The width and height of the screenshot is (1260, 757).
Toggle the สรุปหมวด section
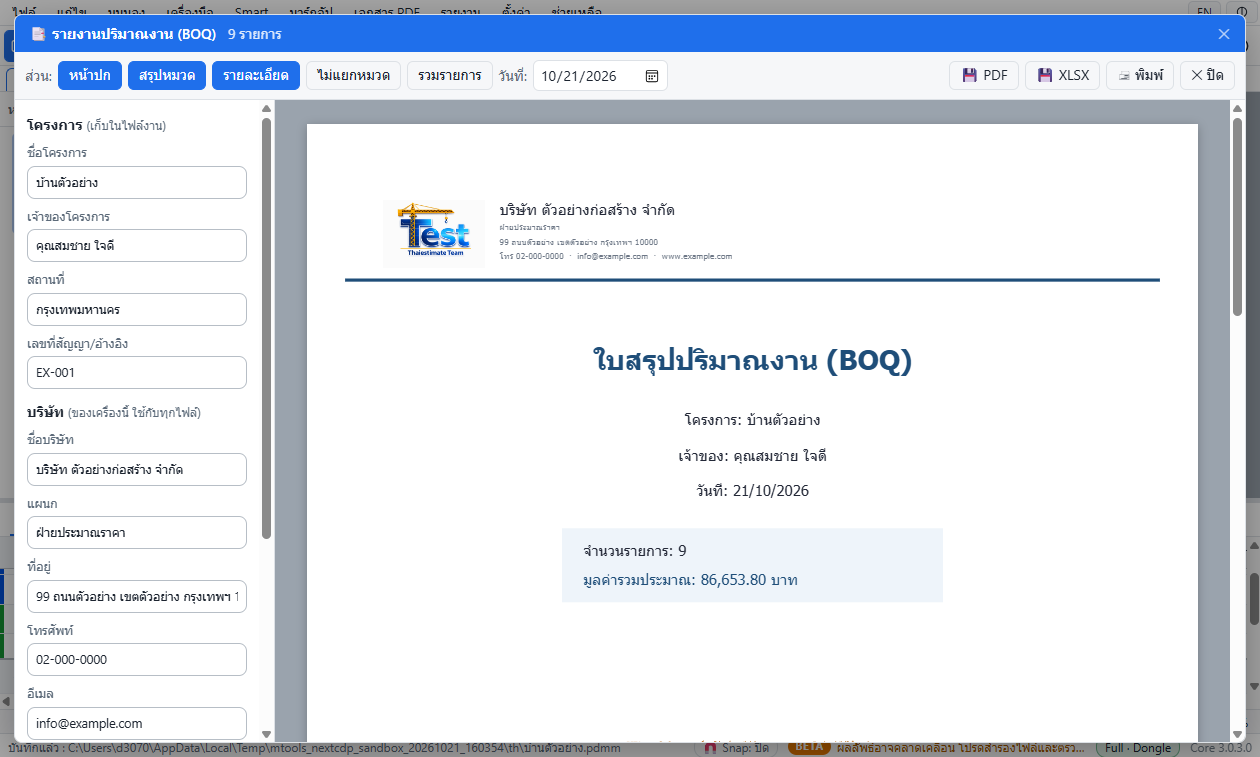pos(167,76)
